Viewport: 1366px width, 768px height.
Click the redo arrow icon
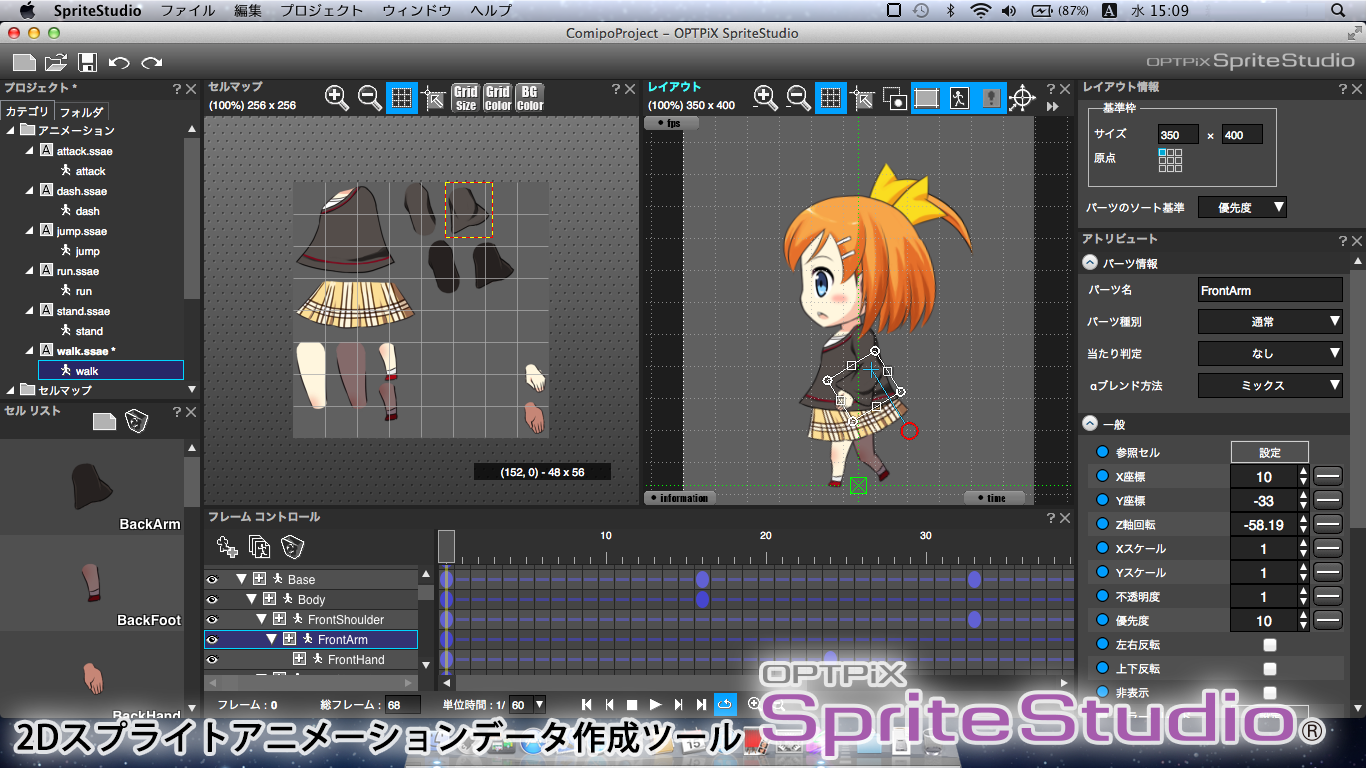point(151,62)
